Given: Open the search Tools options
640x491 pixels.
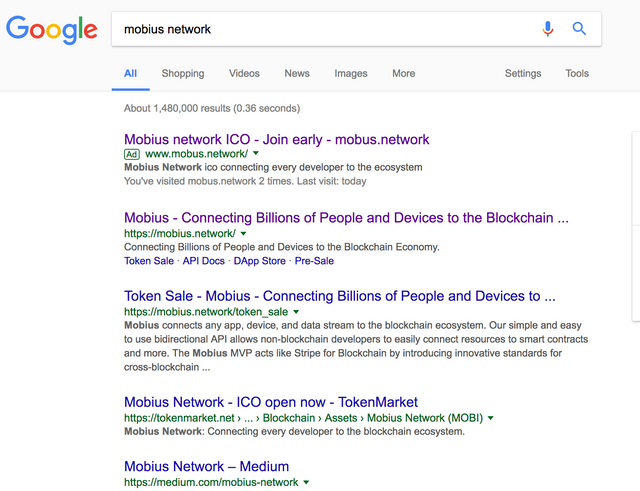Looking at the screenshot, I should (577, 73).
